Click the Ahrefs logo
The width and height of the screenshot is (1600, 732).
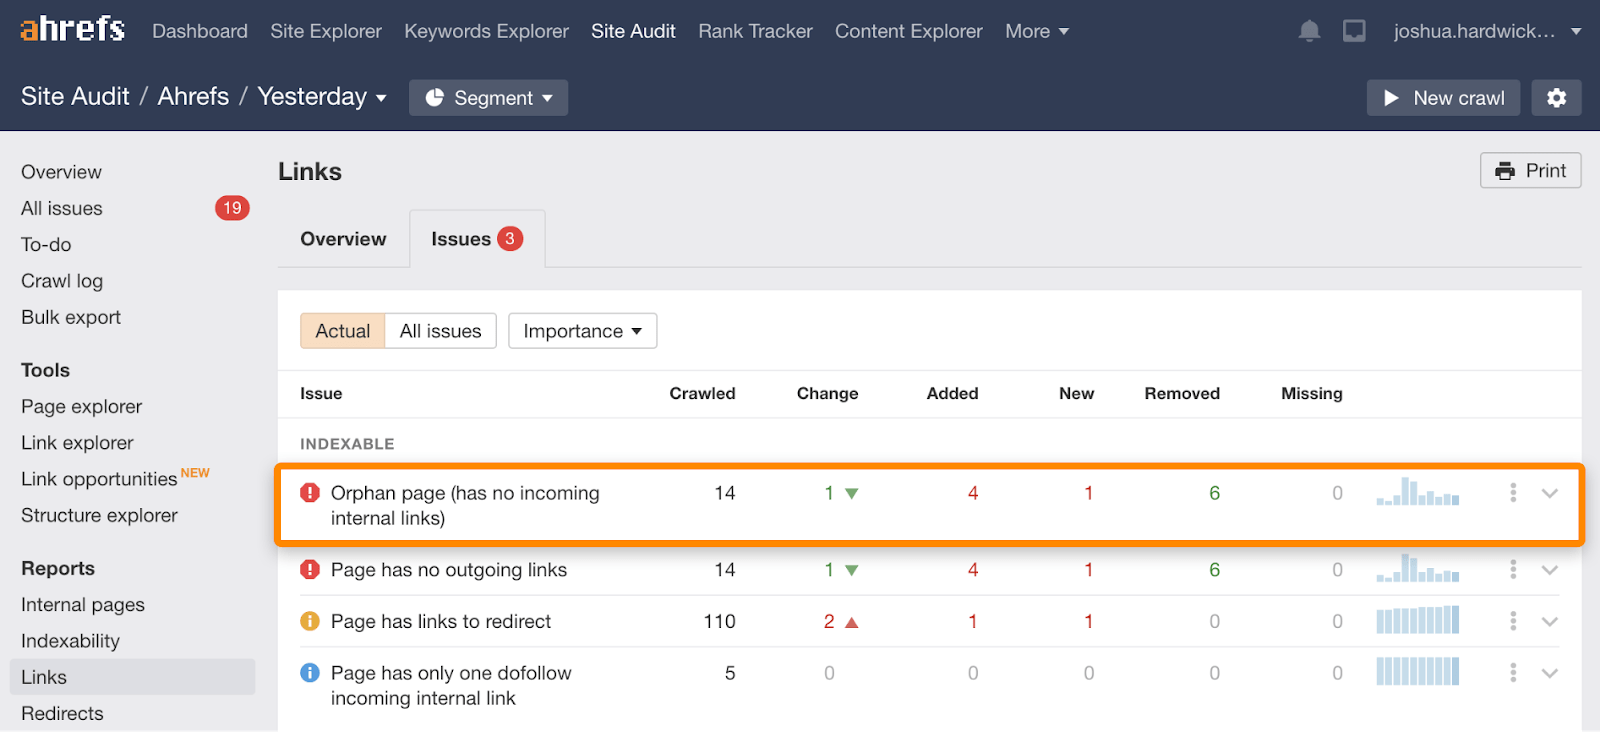pyautogui.click(x=73, y=29)
